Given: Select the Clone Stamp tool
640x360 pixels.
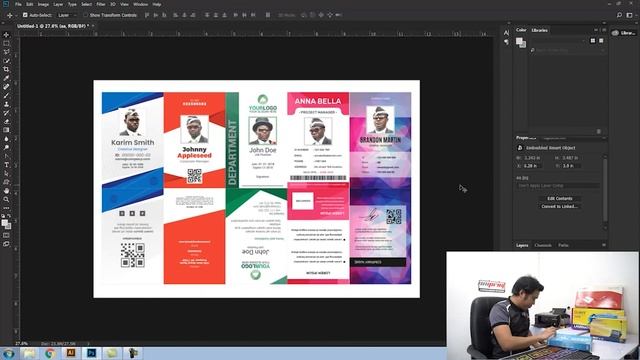Looking at the screenshot, I should (x=6, y=104).
